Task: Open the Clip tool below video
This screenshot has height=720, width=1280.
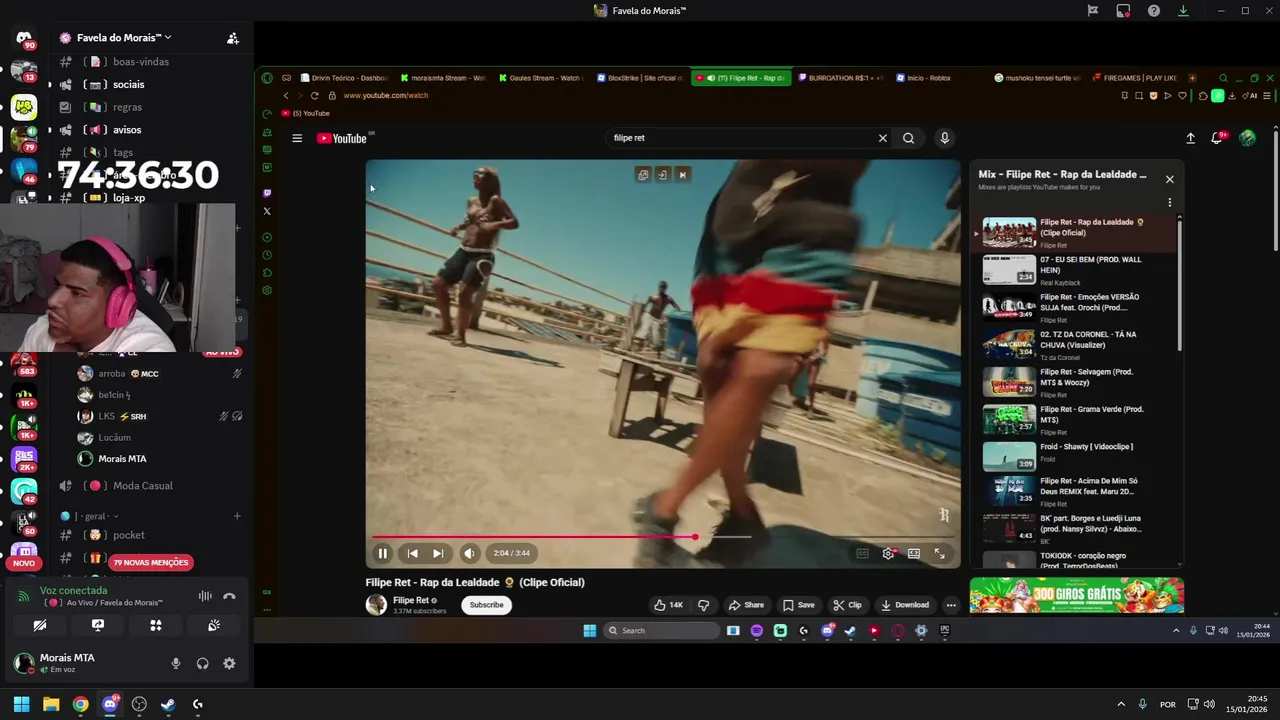Action: pos(847,605)
